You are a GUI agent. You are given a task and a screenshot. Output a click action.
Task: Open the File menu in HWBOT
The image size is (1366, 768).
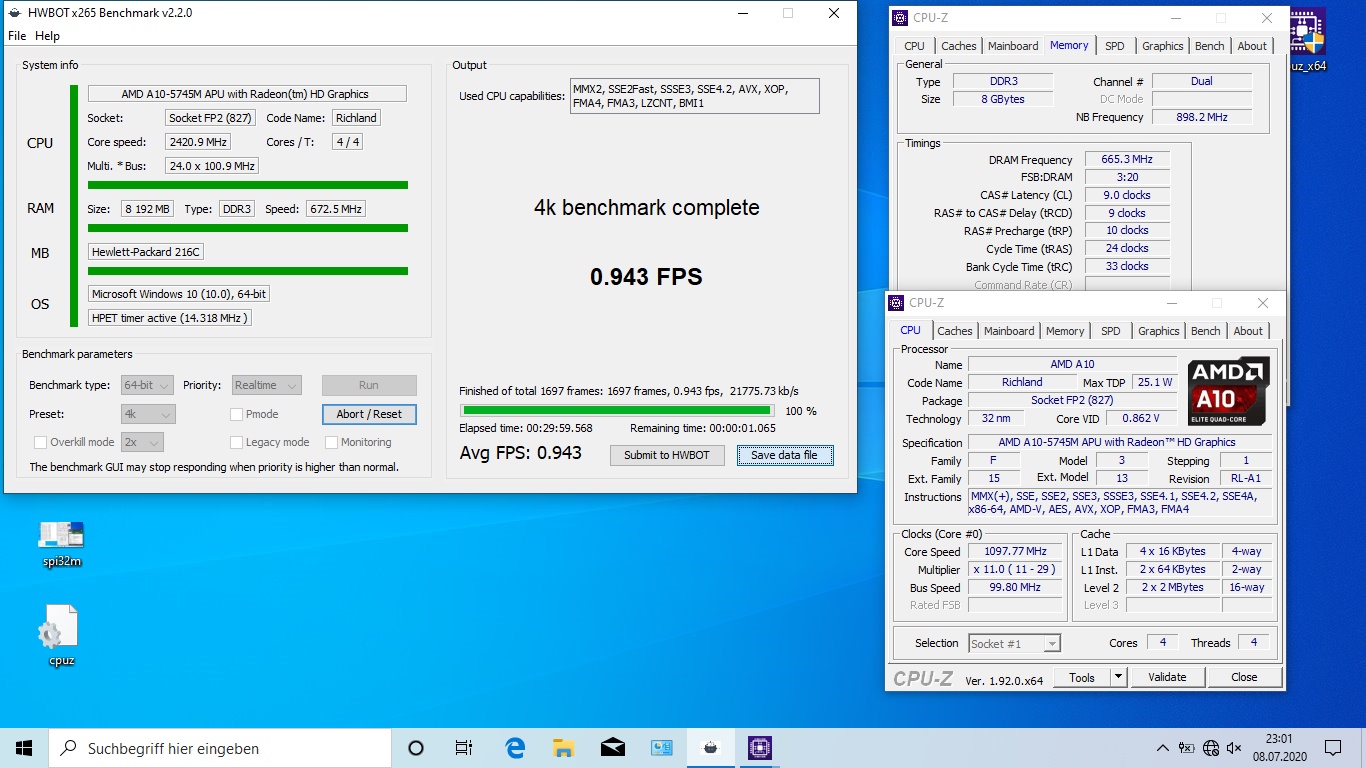17,36
